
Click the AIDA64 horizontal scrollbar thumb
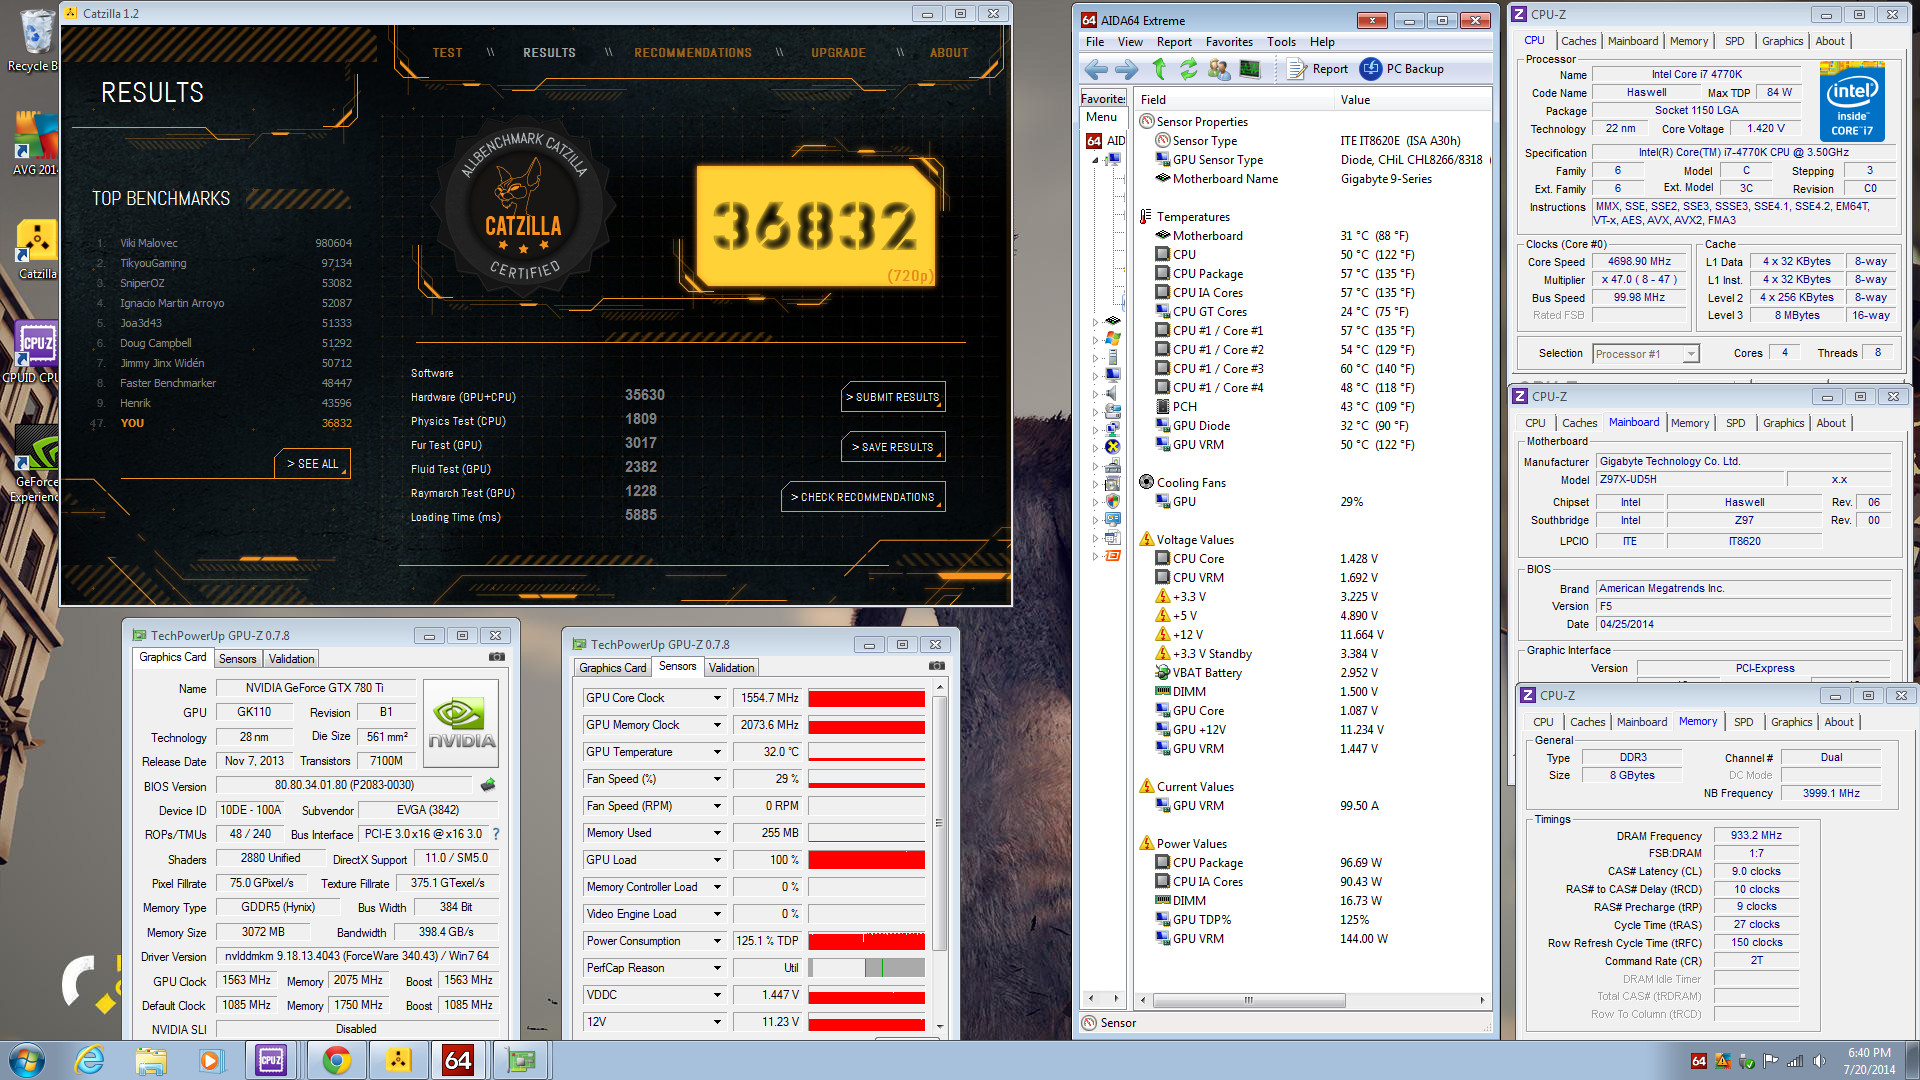pyautogui.click(x=1248, y=1000)
